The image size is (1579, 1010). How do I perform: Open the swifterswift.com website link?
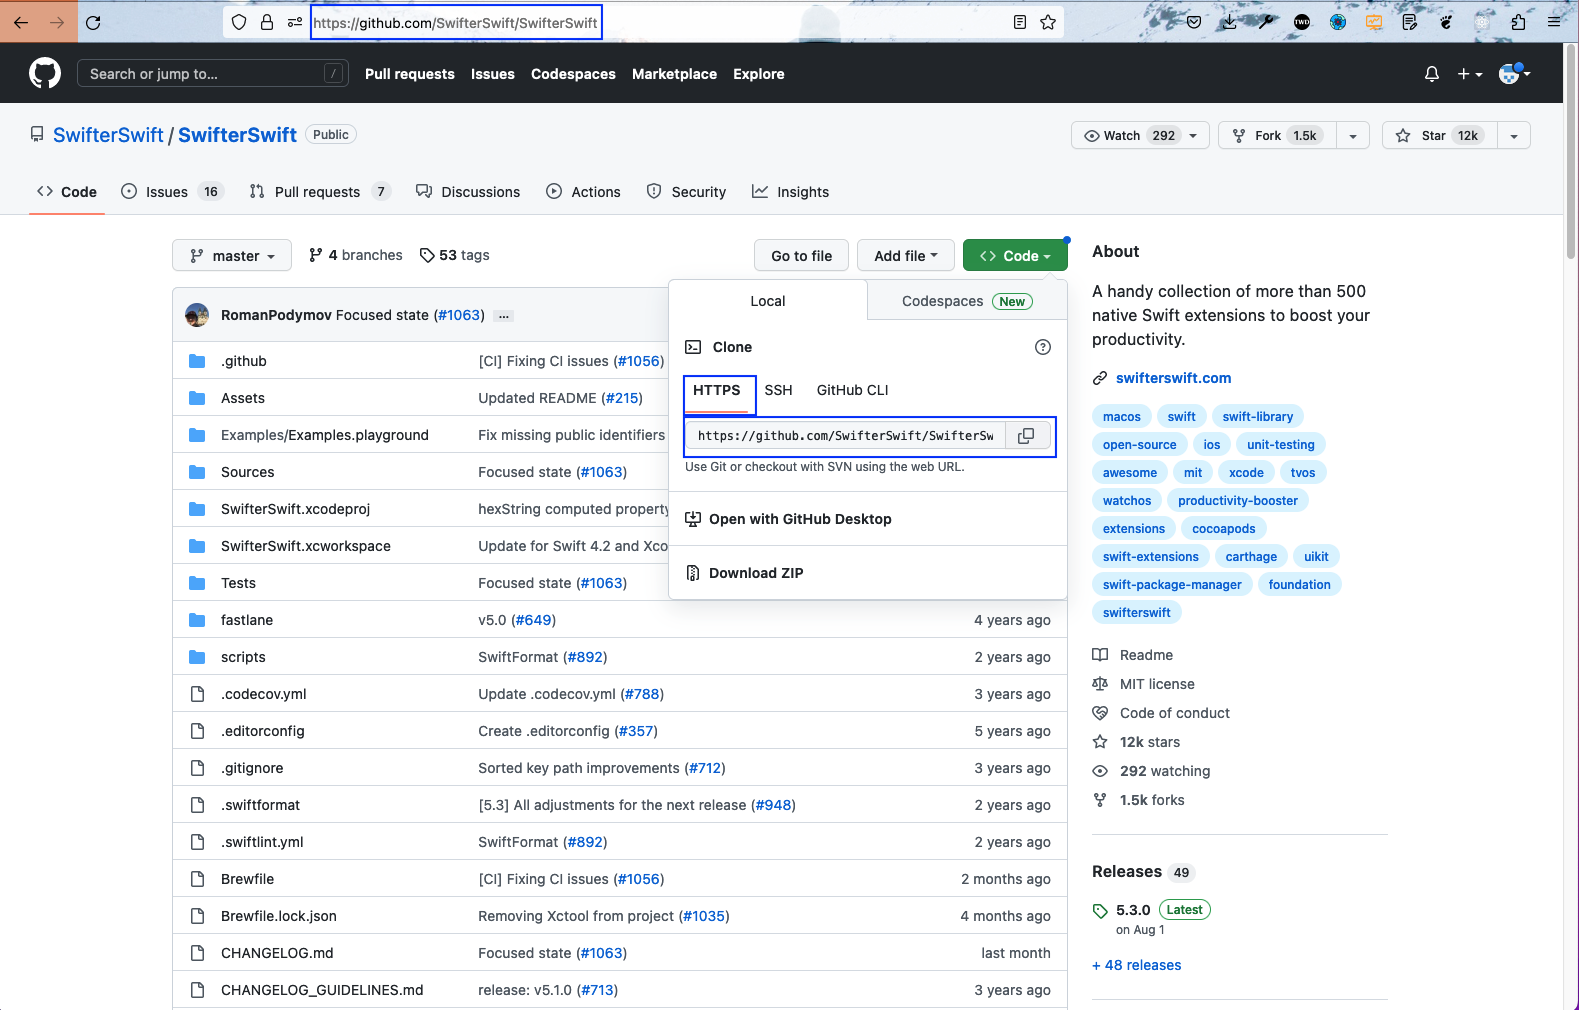[x=1173, y=378]
